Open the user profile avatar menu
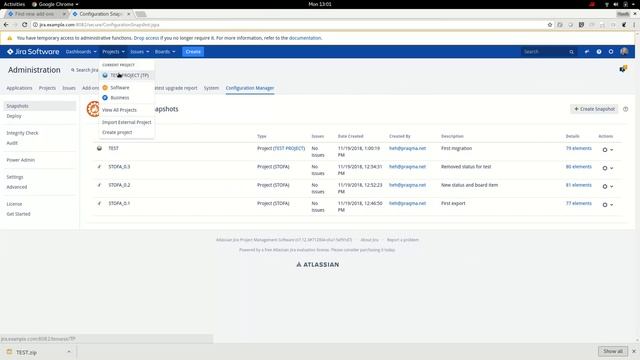Viewport: 640px width, 360px height. [624, 51]
